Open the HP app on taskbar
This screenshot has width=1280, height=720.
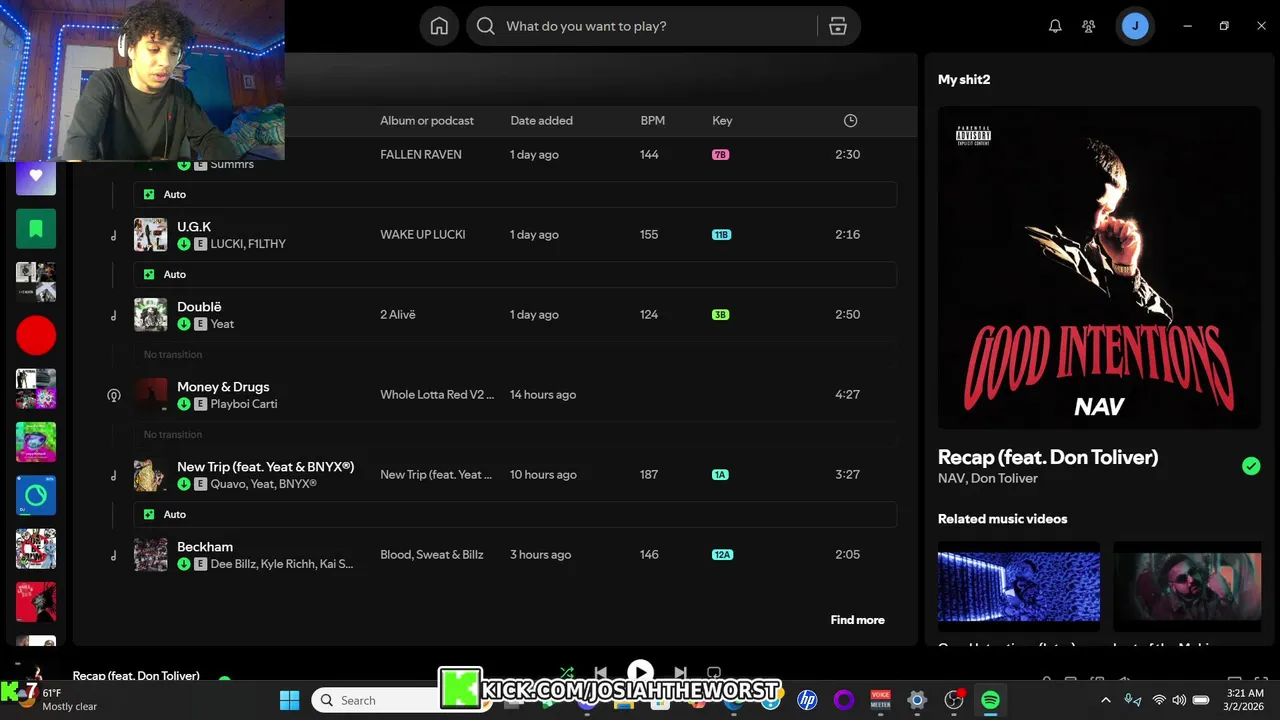[807, 700]
